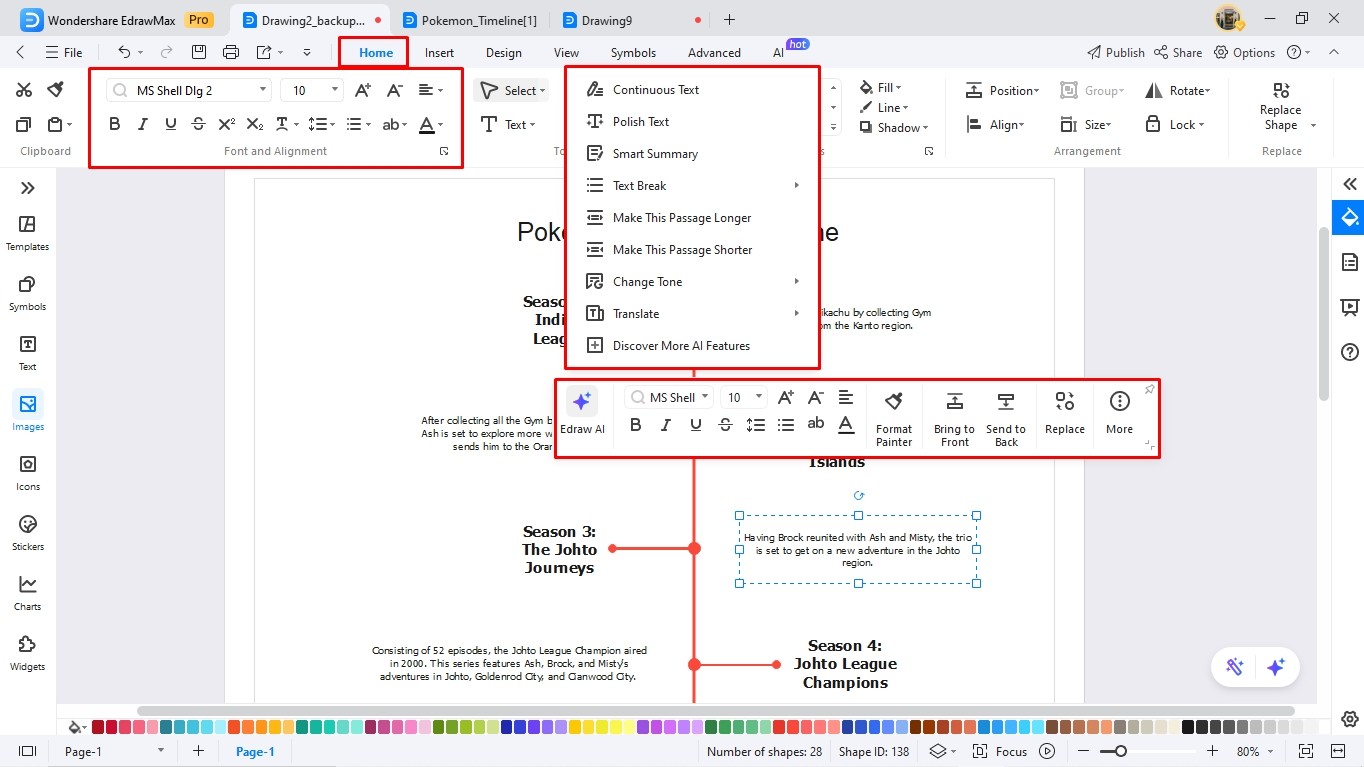
Task: Pick the first red swatch in color bar
Action: point(98,727)
